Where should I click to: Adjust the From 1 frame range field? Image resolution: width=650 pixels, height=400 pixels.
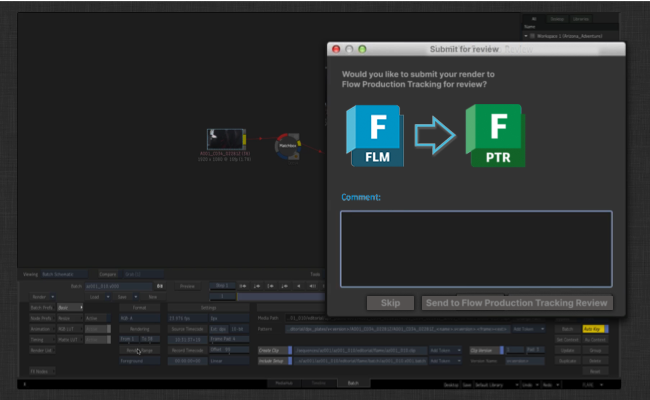tap(129, 339)
